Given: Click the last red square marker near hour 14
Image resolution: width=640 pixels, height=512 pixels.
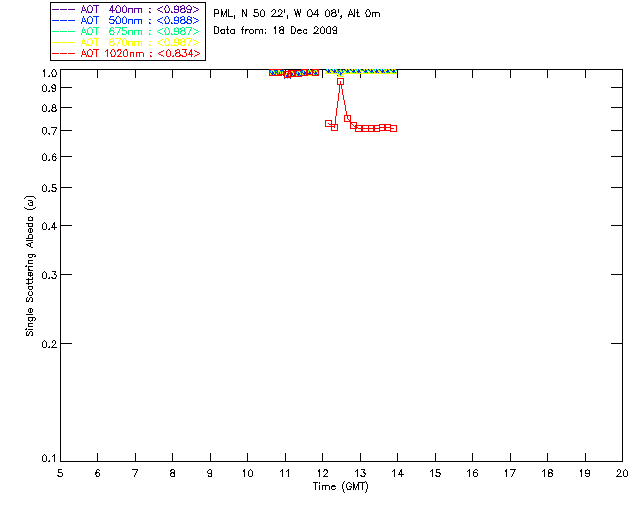Looking at the screenshot, I should pos(393,129).
